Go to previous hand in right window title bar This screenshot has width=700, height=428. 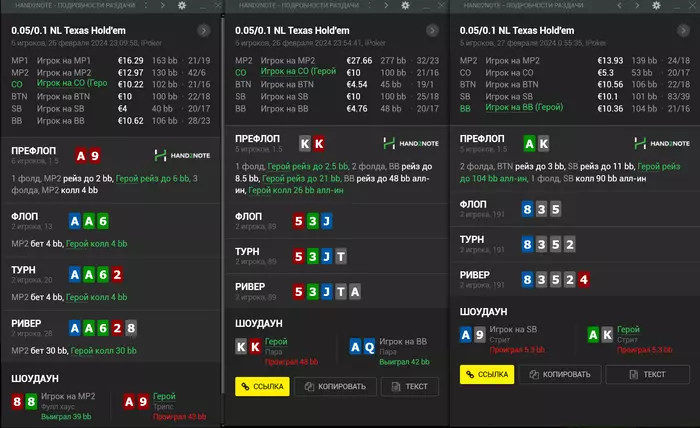coord(619,5)
